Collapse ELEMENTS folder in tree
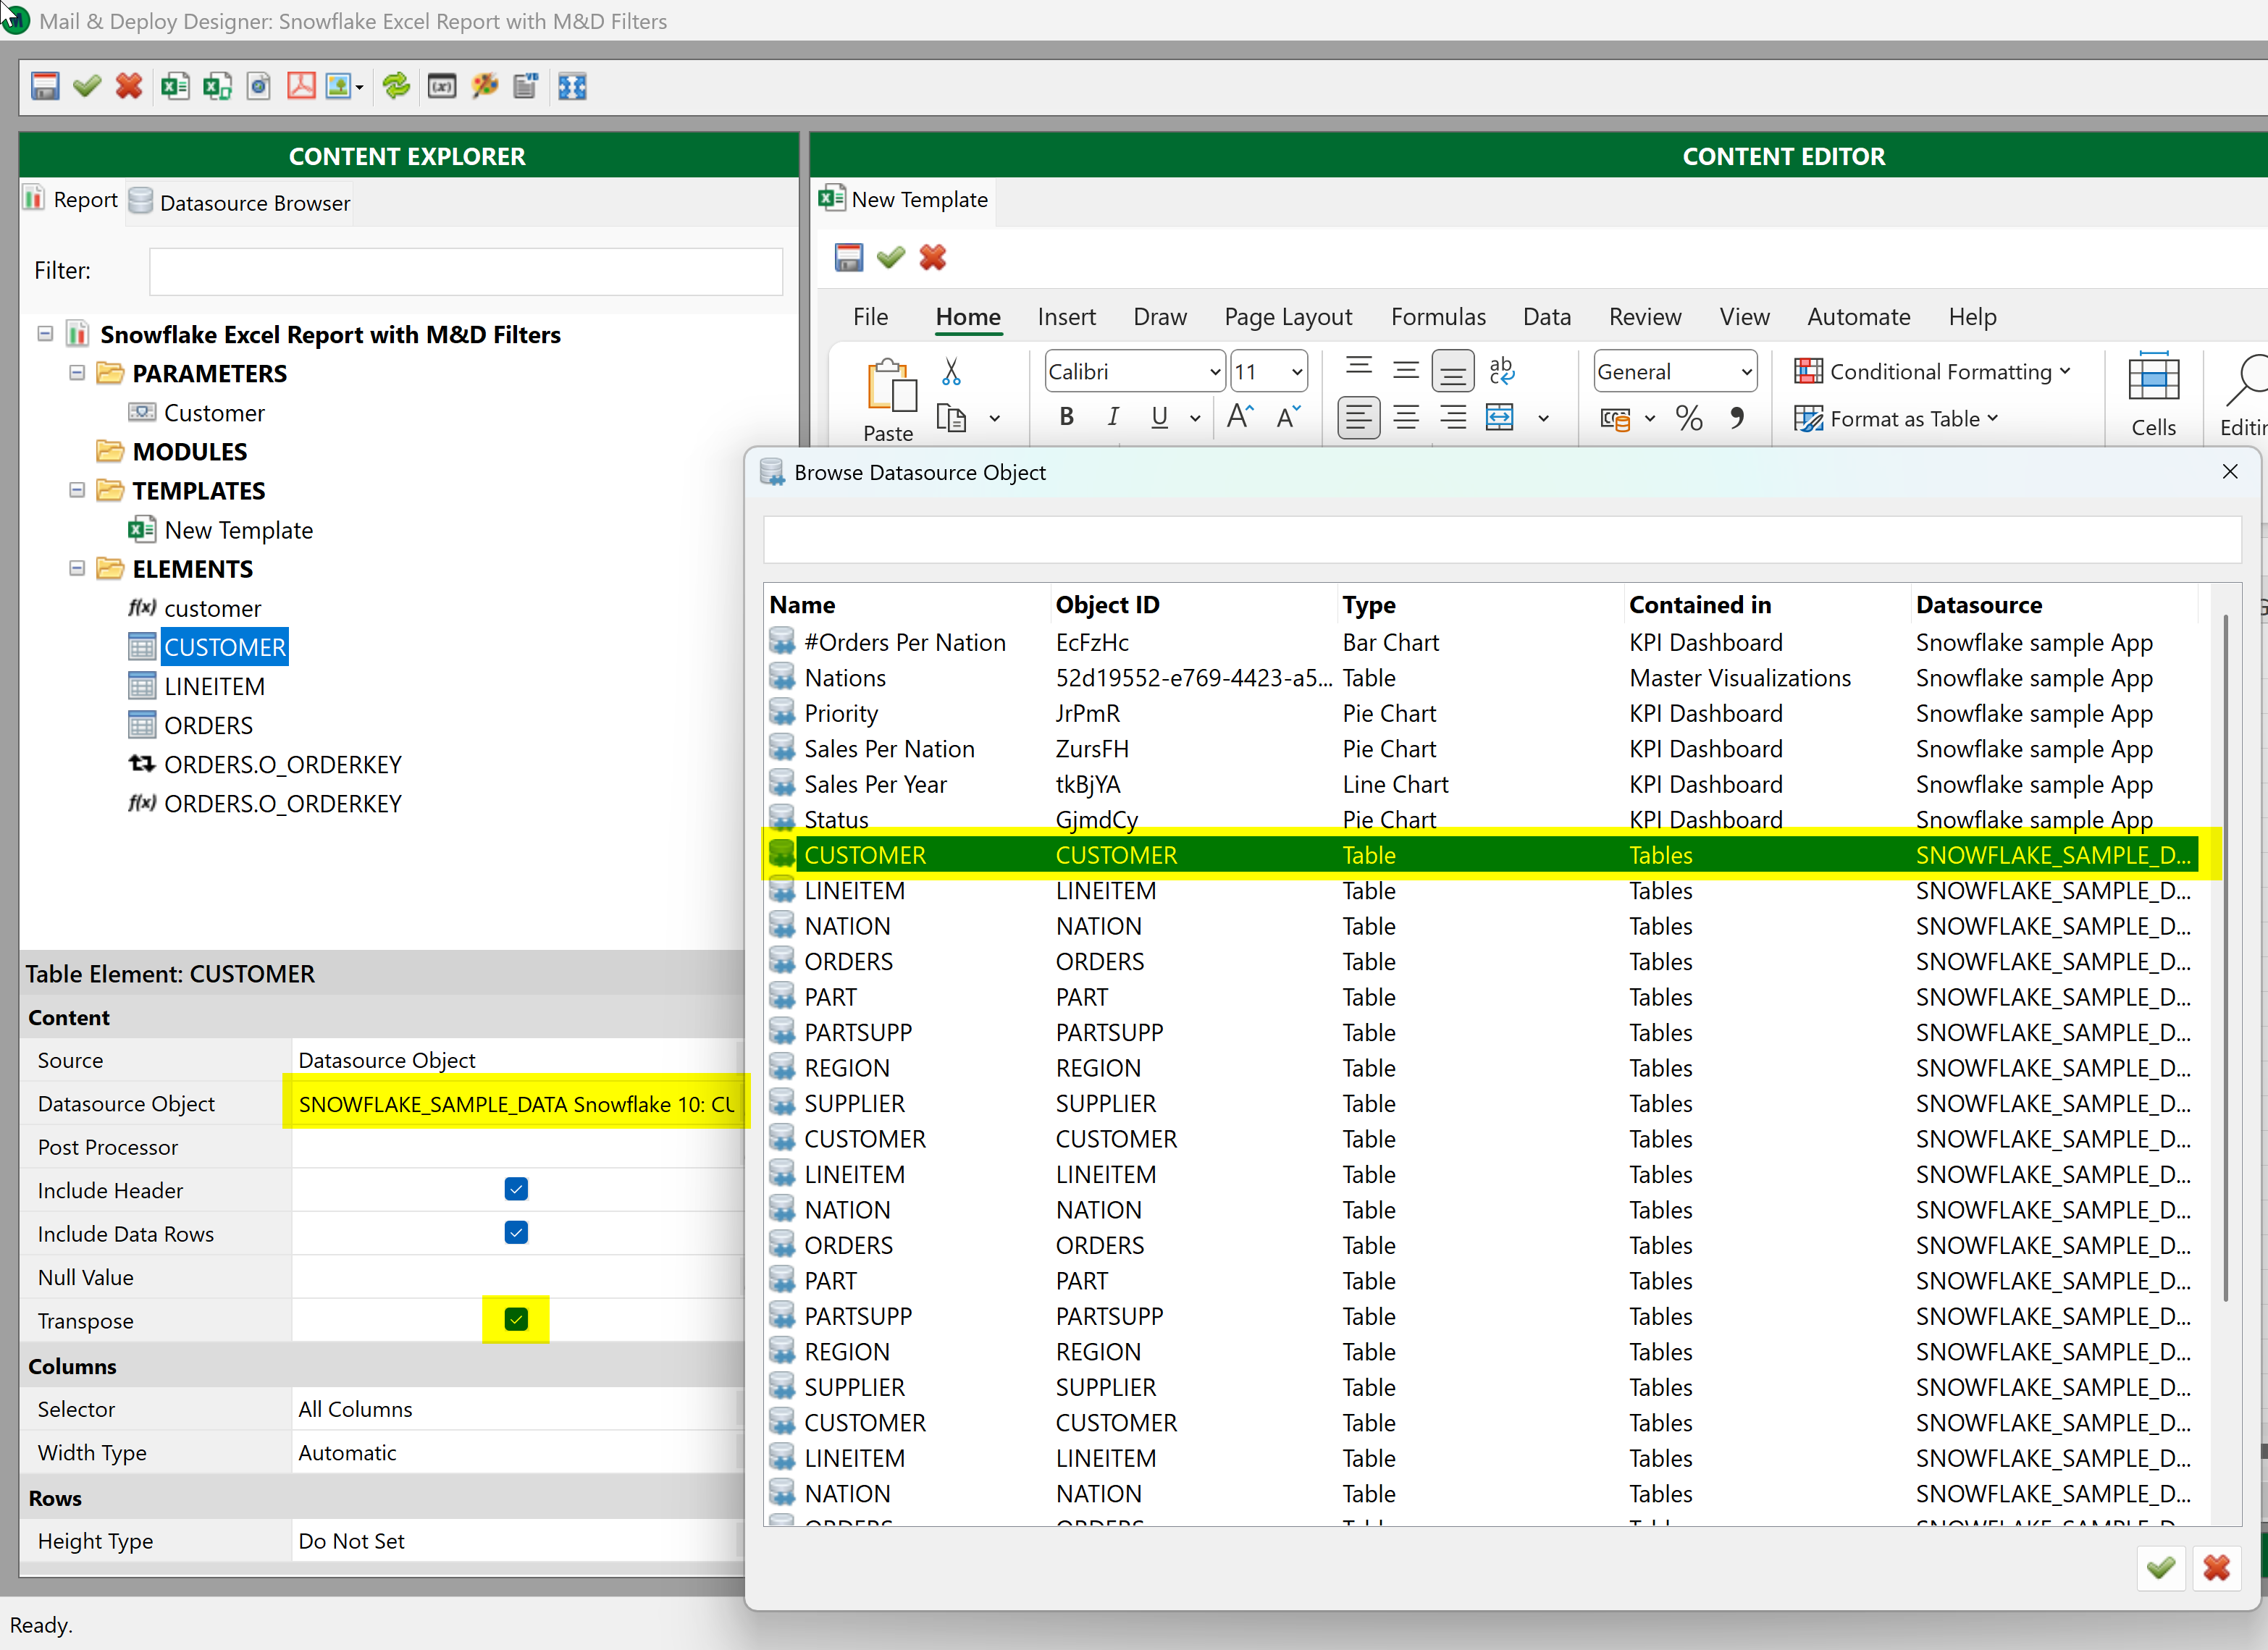The image size is (2268, 1650). click(77, 568)
